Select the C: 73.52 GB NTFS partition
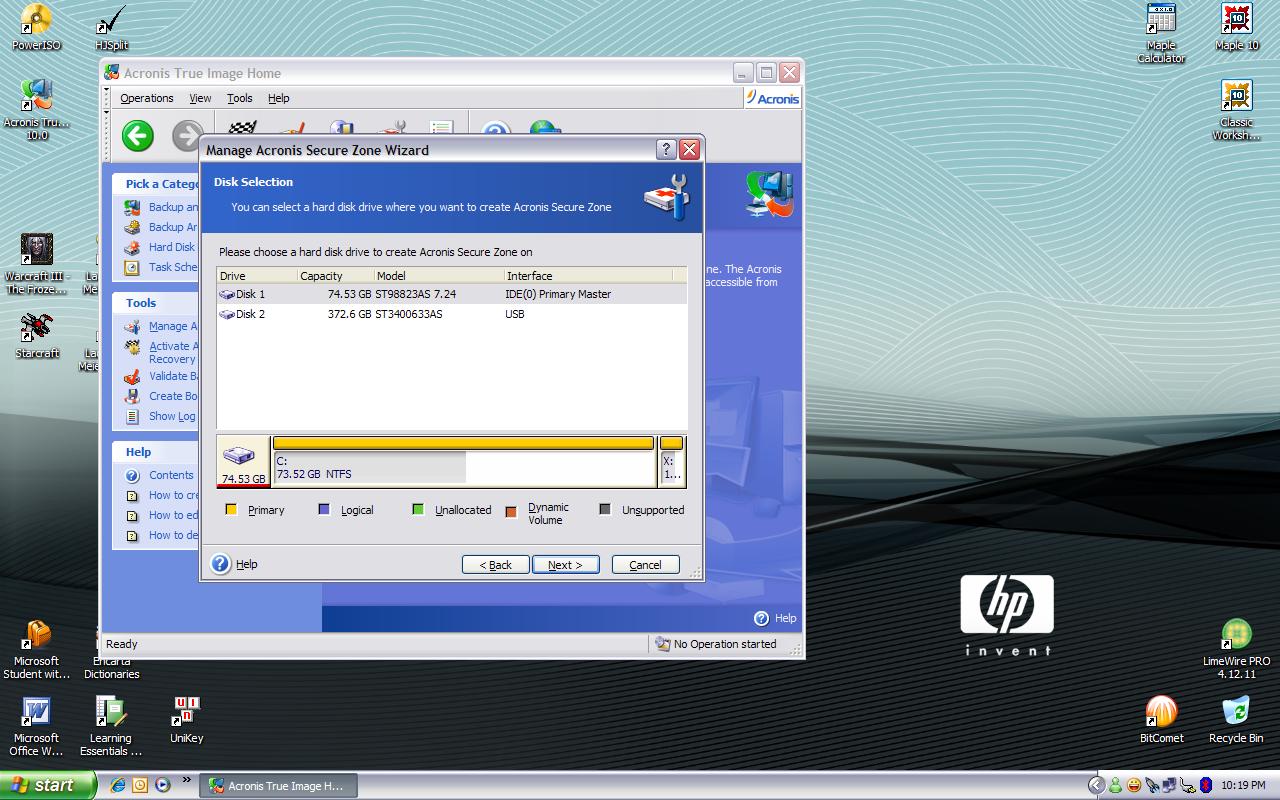This screenshot has width=1280, height=800. click(x=464, y=461)
